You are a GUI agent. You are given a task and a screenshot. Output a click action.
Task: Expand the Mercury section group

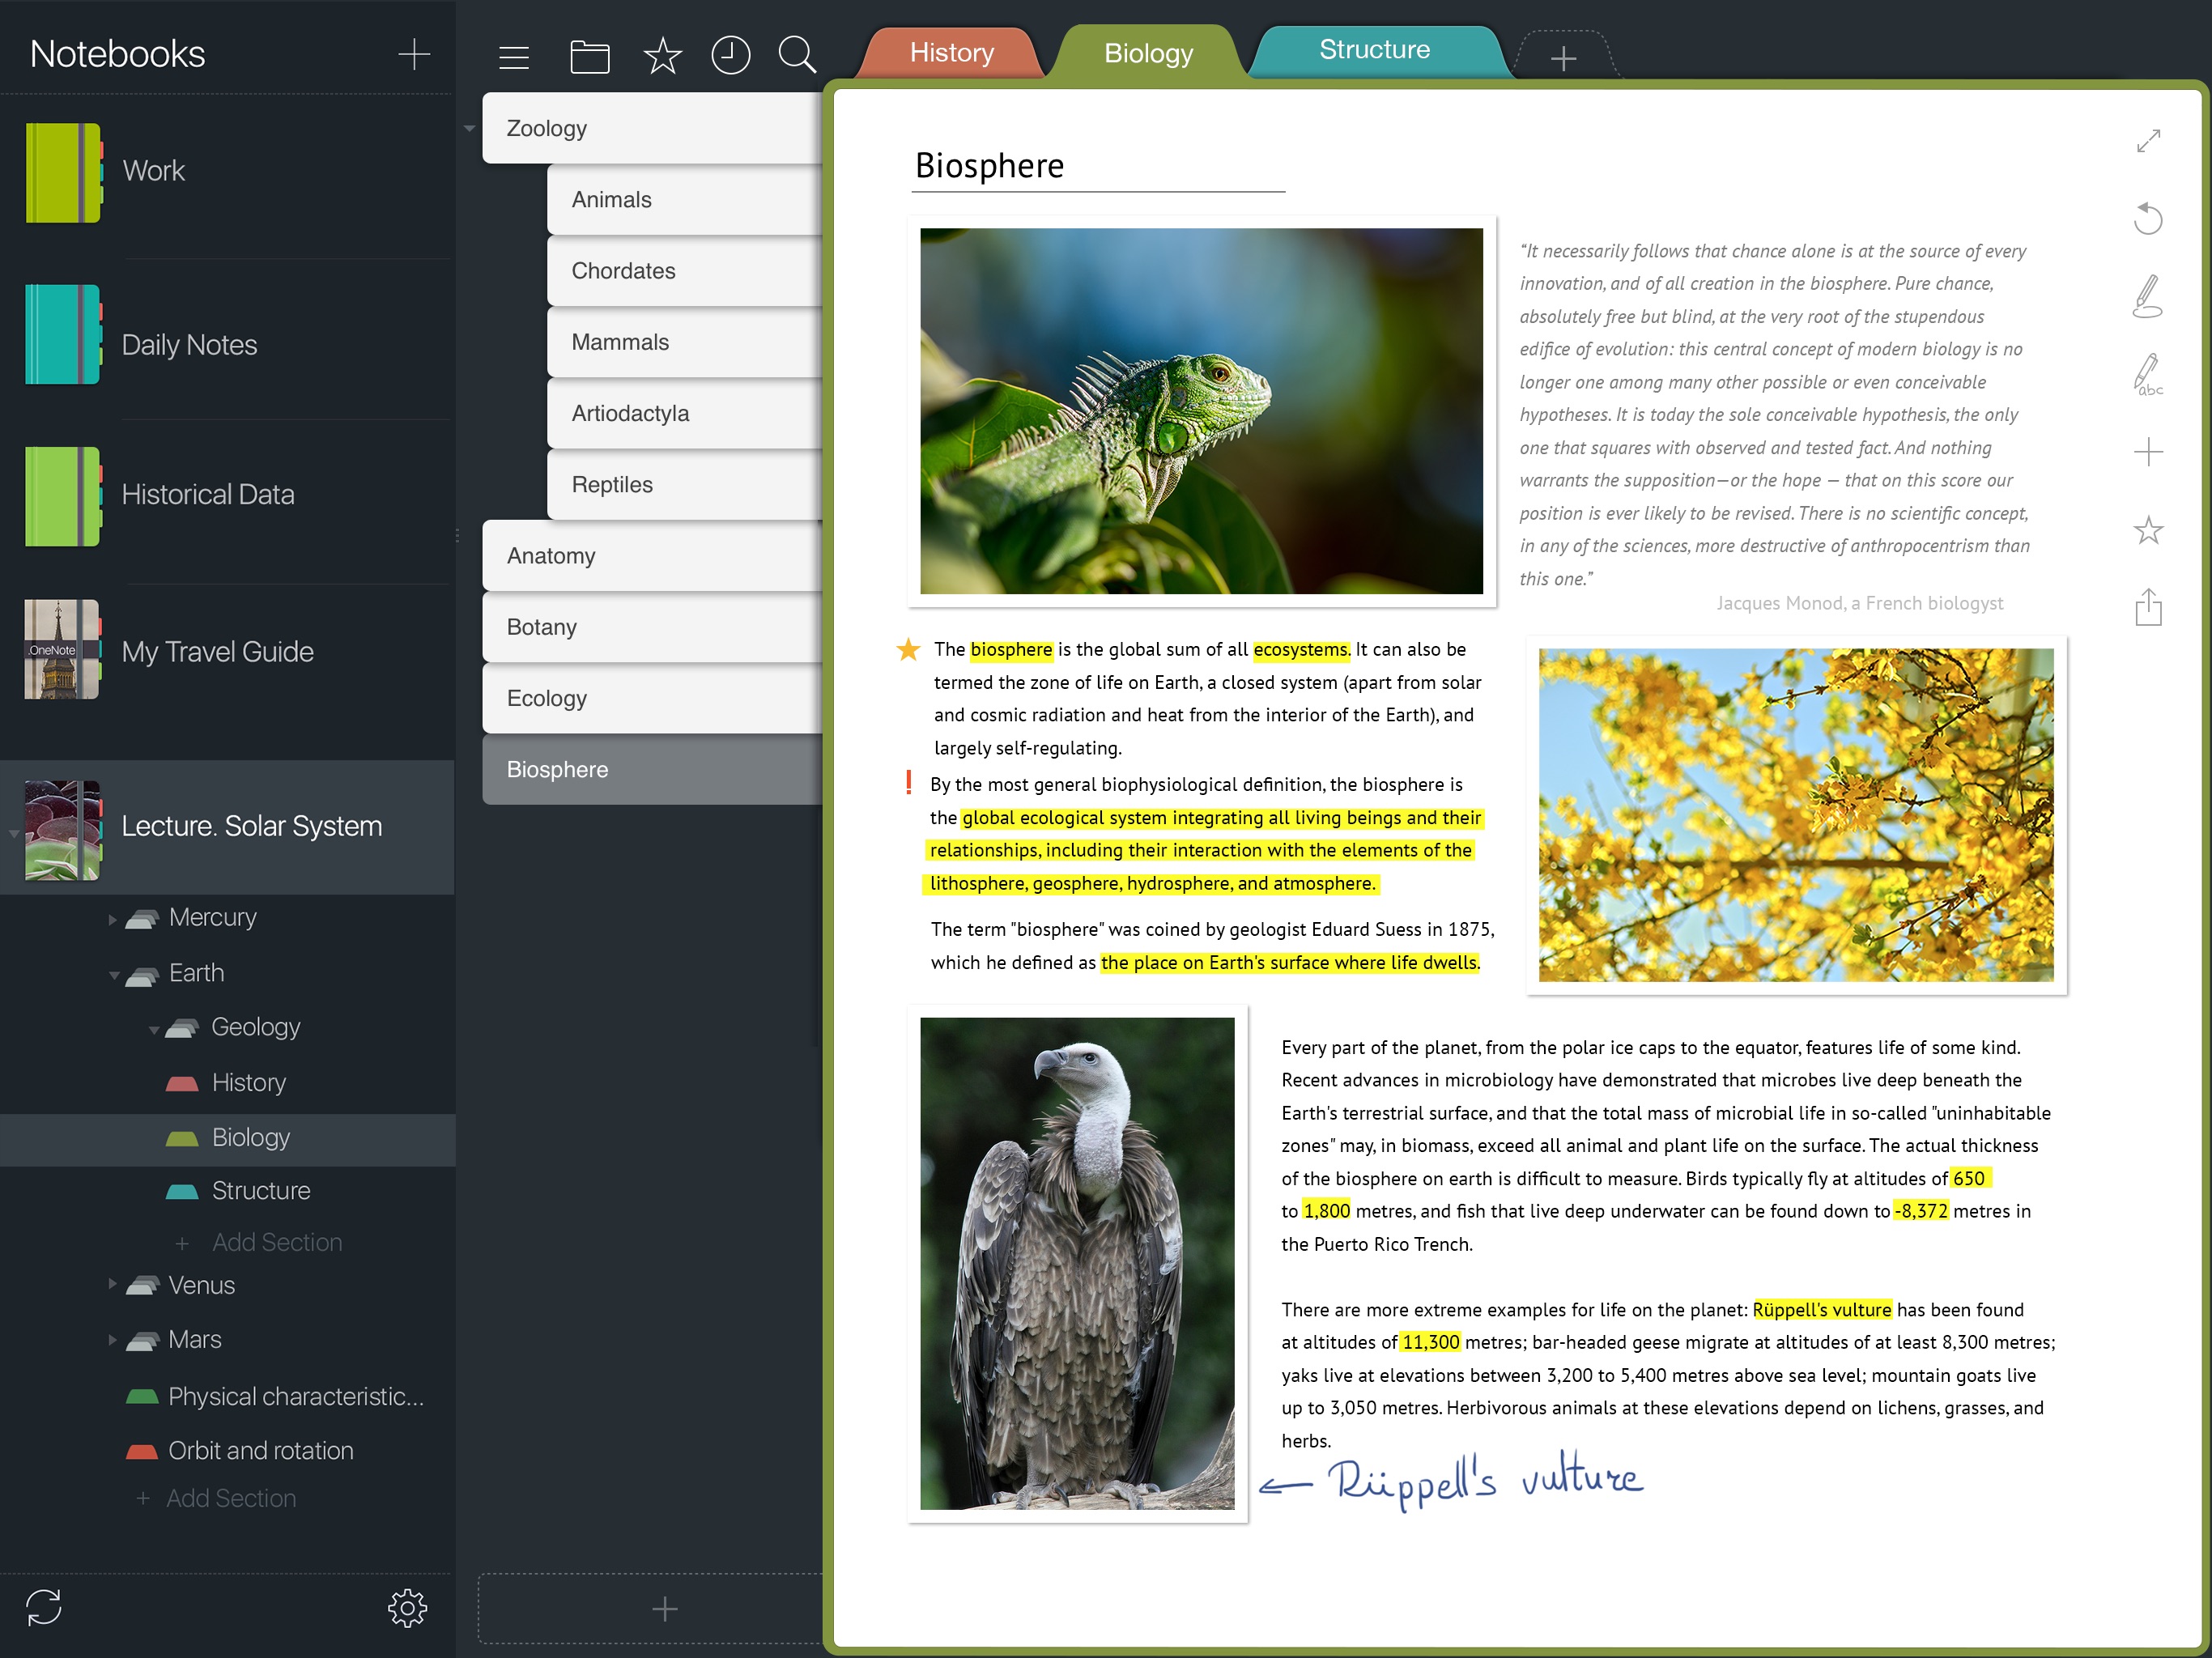[113, 919]
